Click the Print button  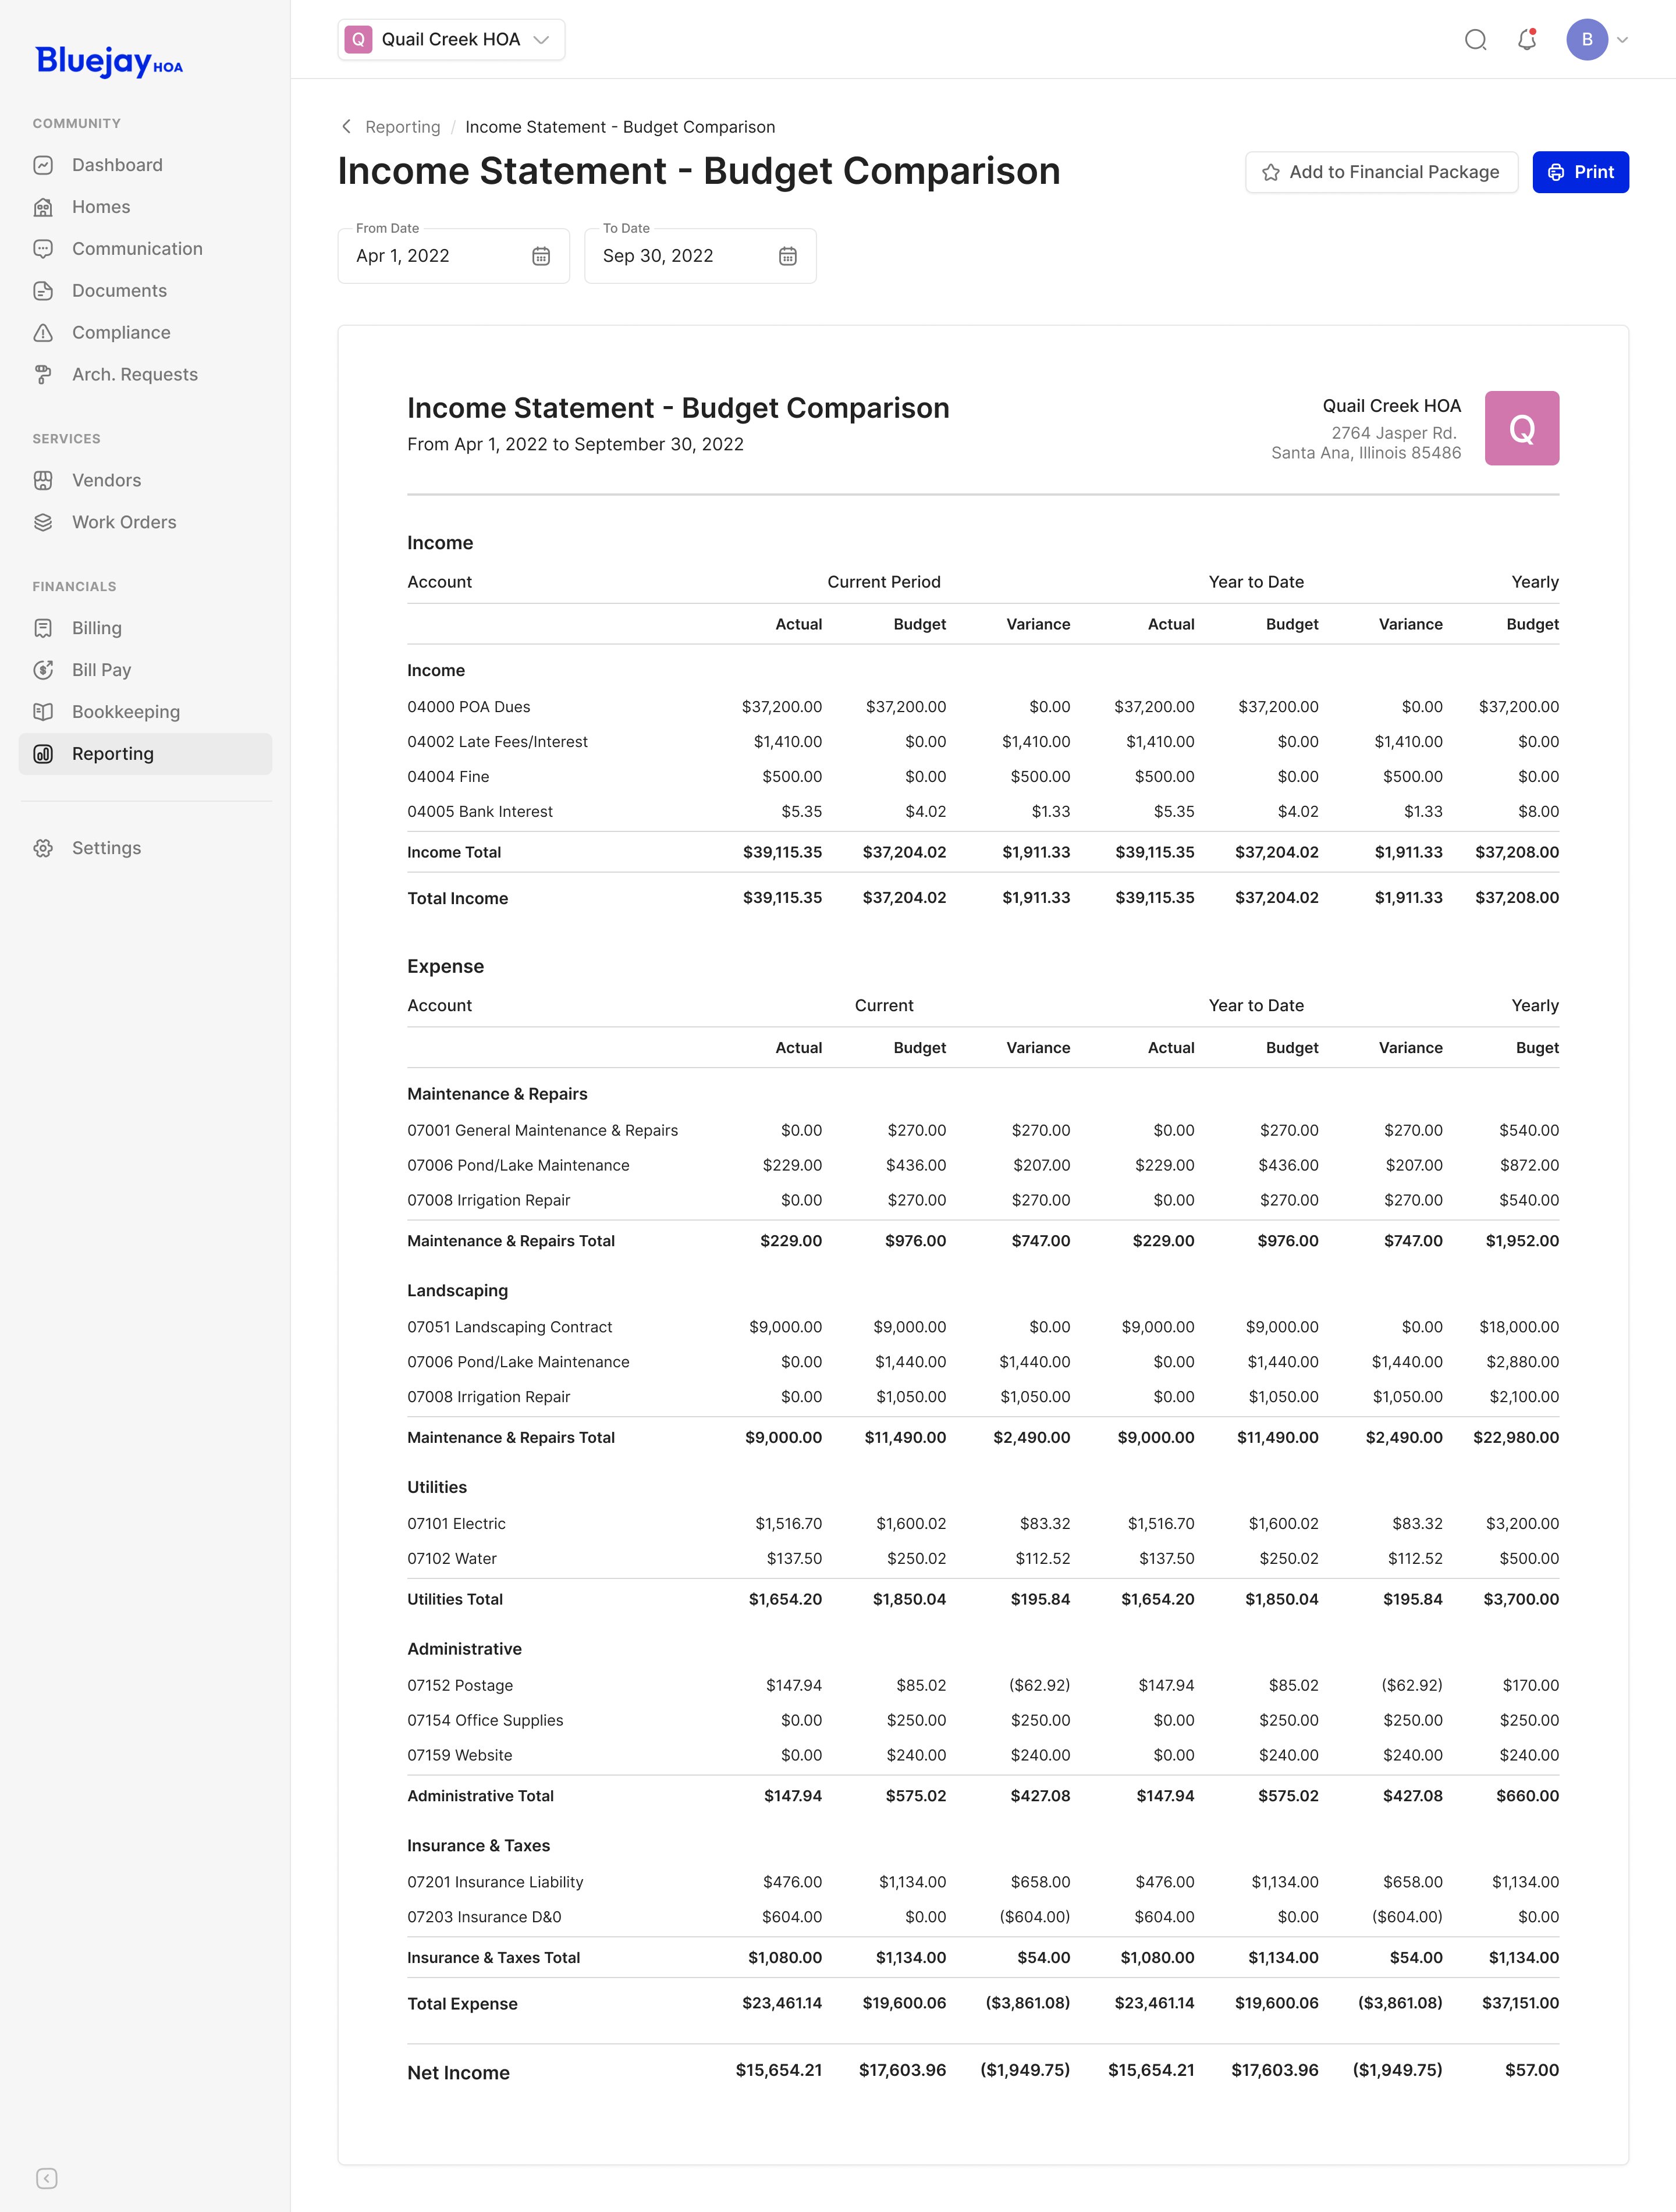click(1580, 172)
